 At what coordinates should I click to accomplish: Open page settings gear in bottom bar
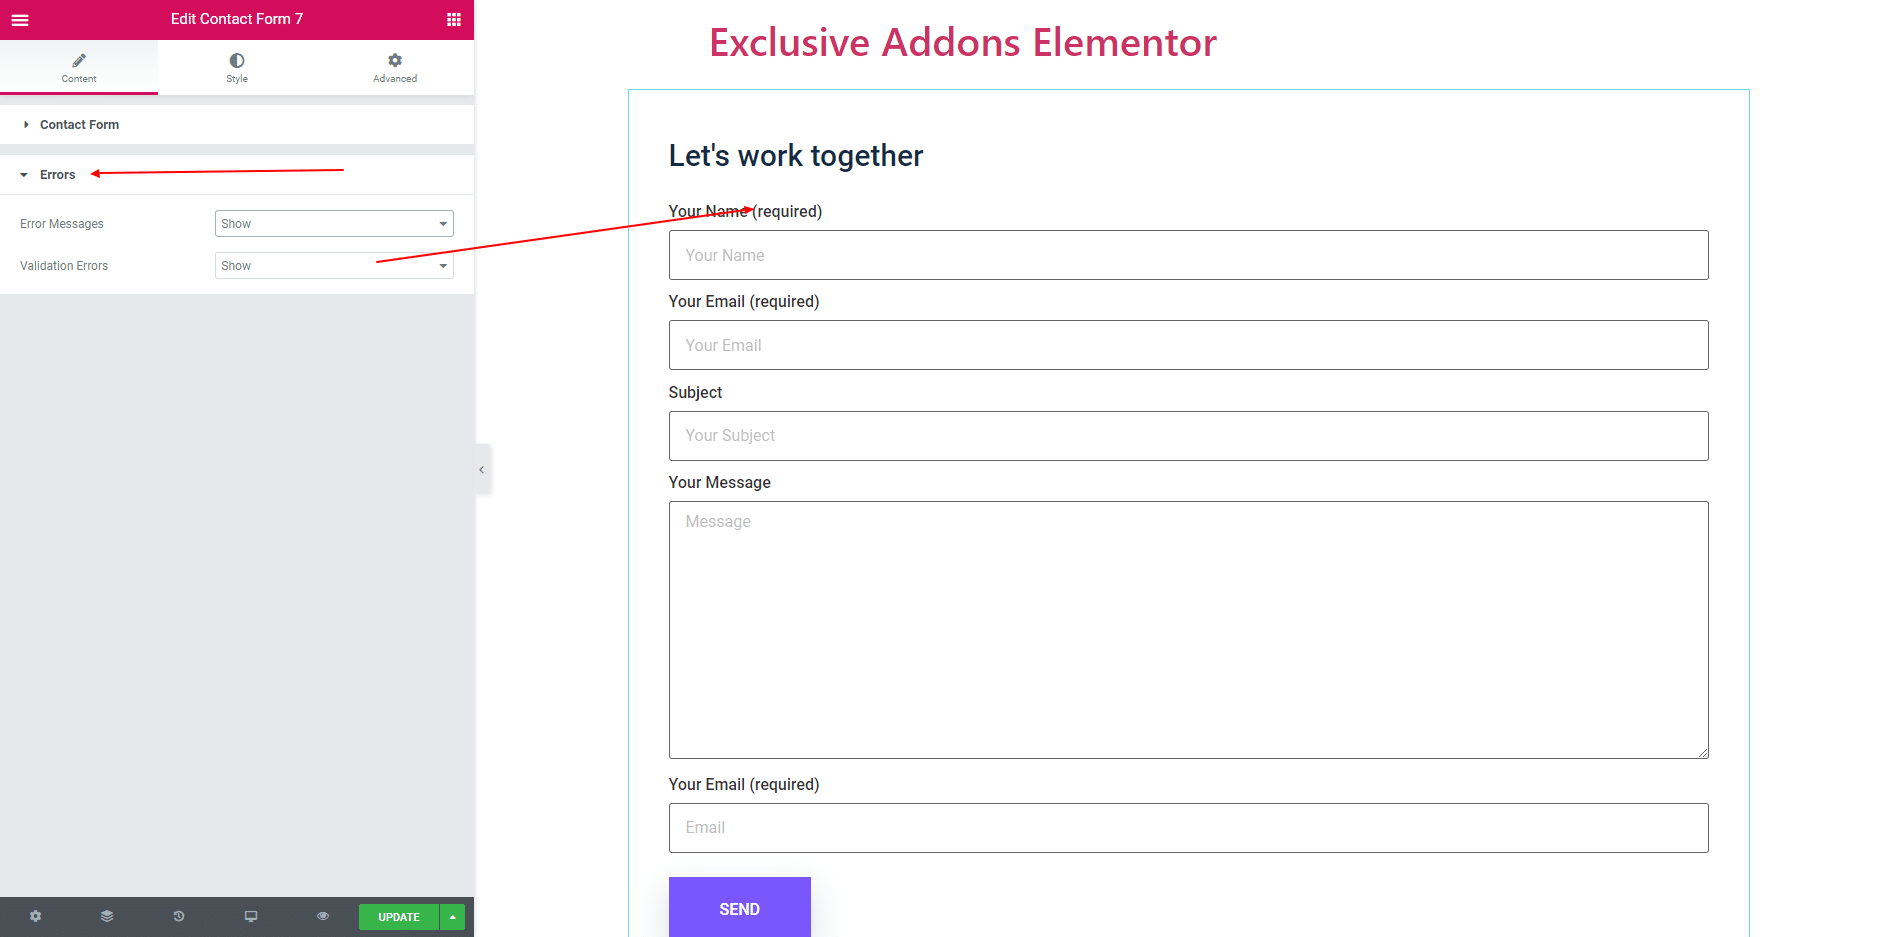point(36,916)
